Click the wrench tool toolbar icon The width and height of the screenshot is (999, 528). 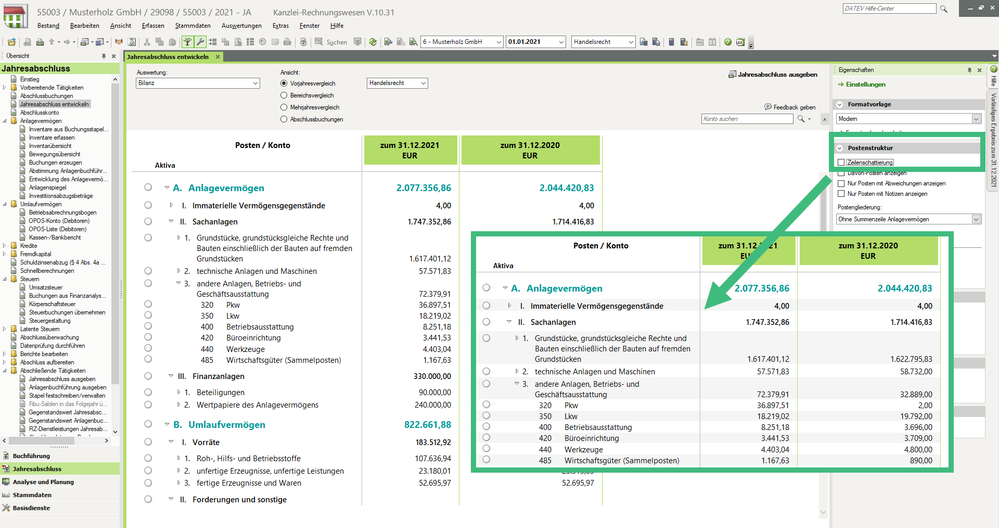coord(200,41)
